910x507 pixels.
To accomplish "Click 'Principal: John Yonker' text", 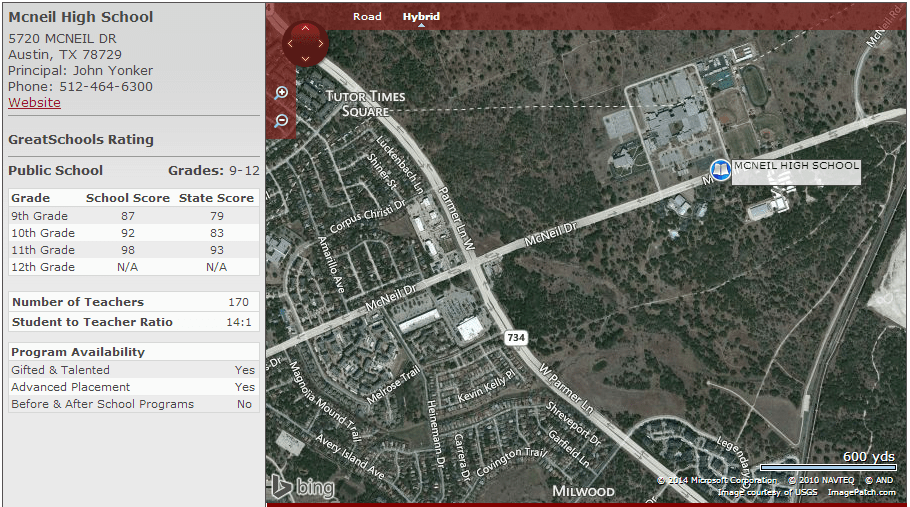I will point(81,71).
